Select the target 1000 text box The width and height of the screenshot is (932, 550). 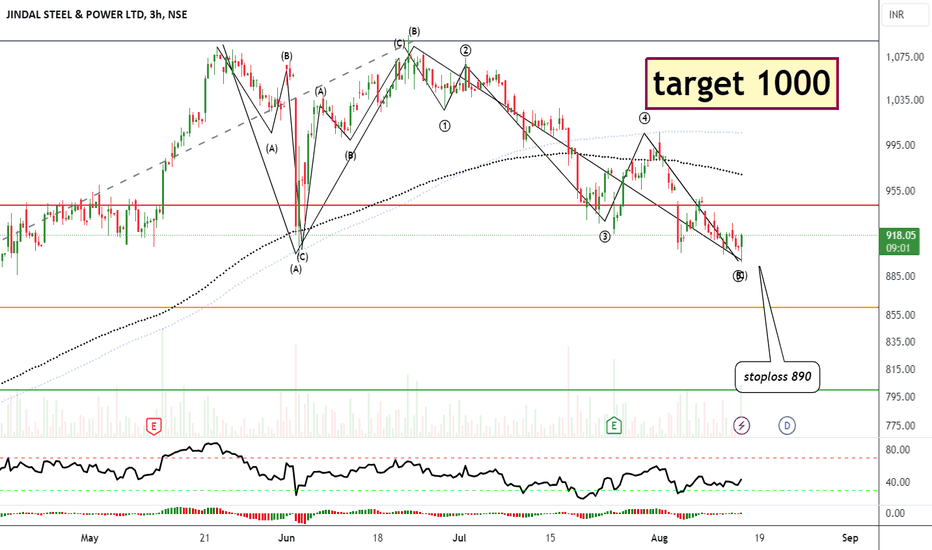pyautogui.click(x=742, y=83)
